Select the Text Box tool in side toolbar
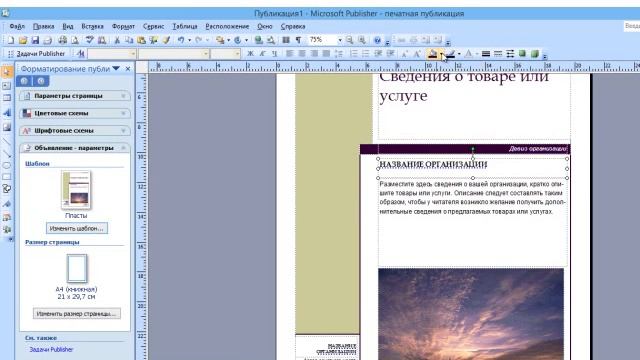 pyautogui.click(x=7, y=86)
